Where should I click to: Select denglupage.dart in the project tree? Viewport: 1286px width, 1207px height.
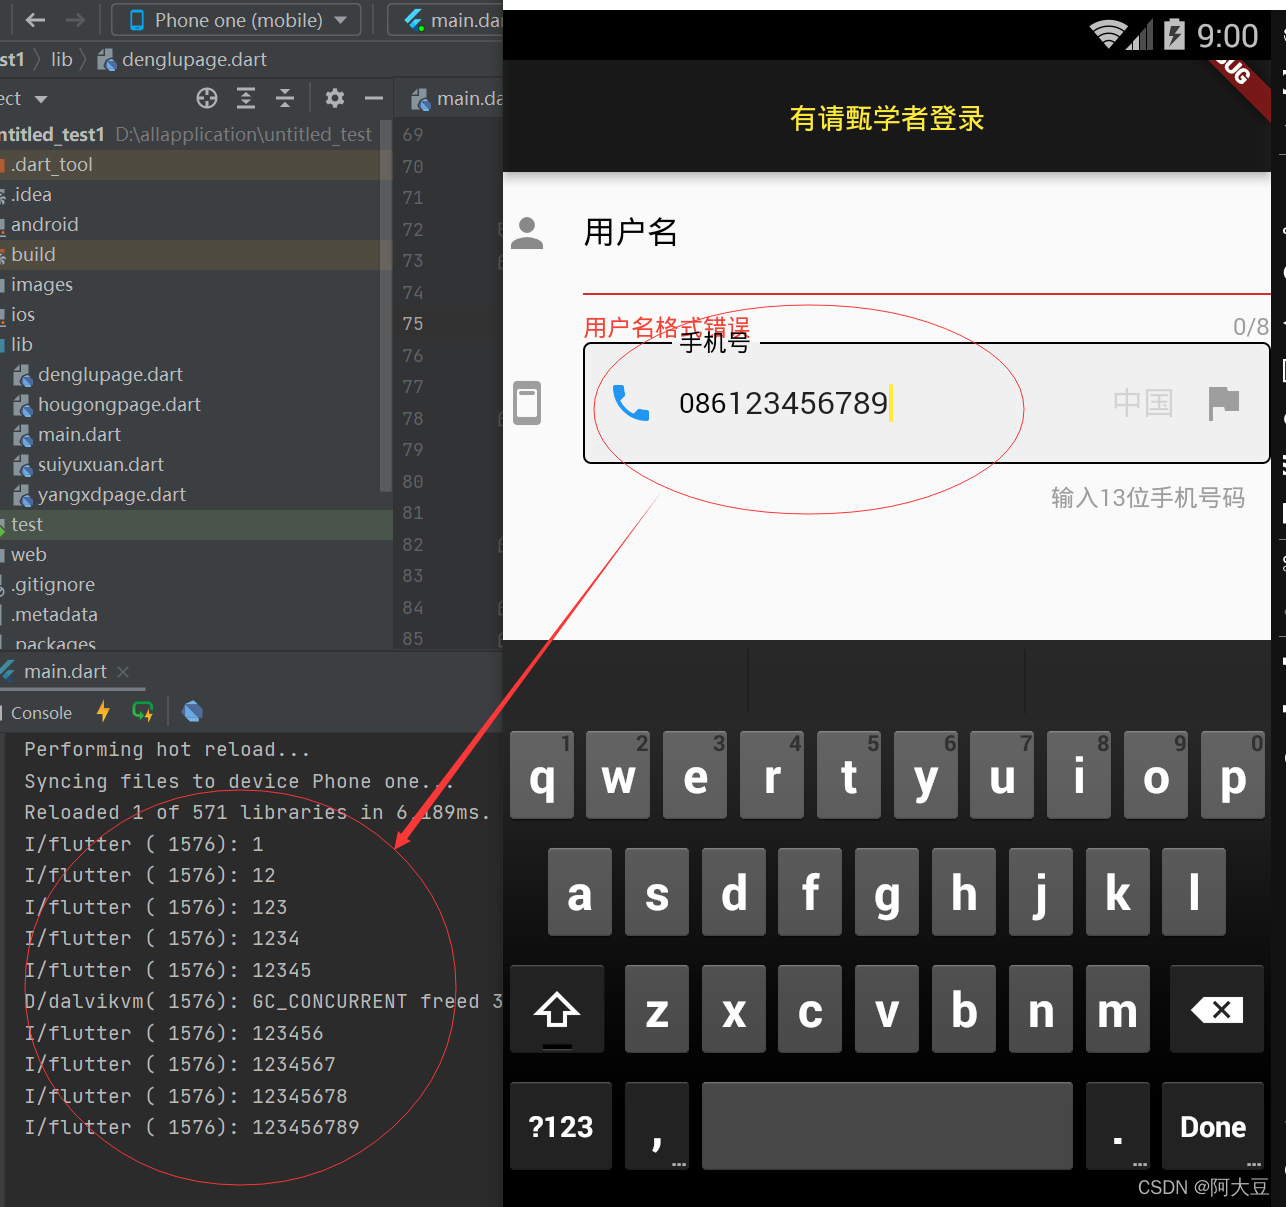coord(110,374)
